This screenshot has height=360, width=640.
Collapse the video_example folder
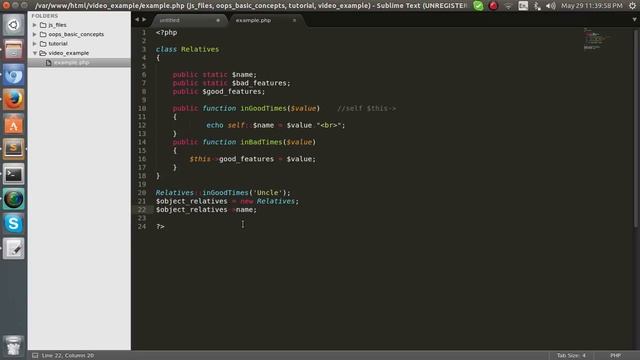pyautogui.click(x=35, y=53)
